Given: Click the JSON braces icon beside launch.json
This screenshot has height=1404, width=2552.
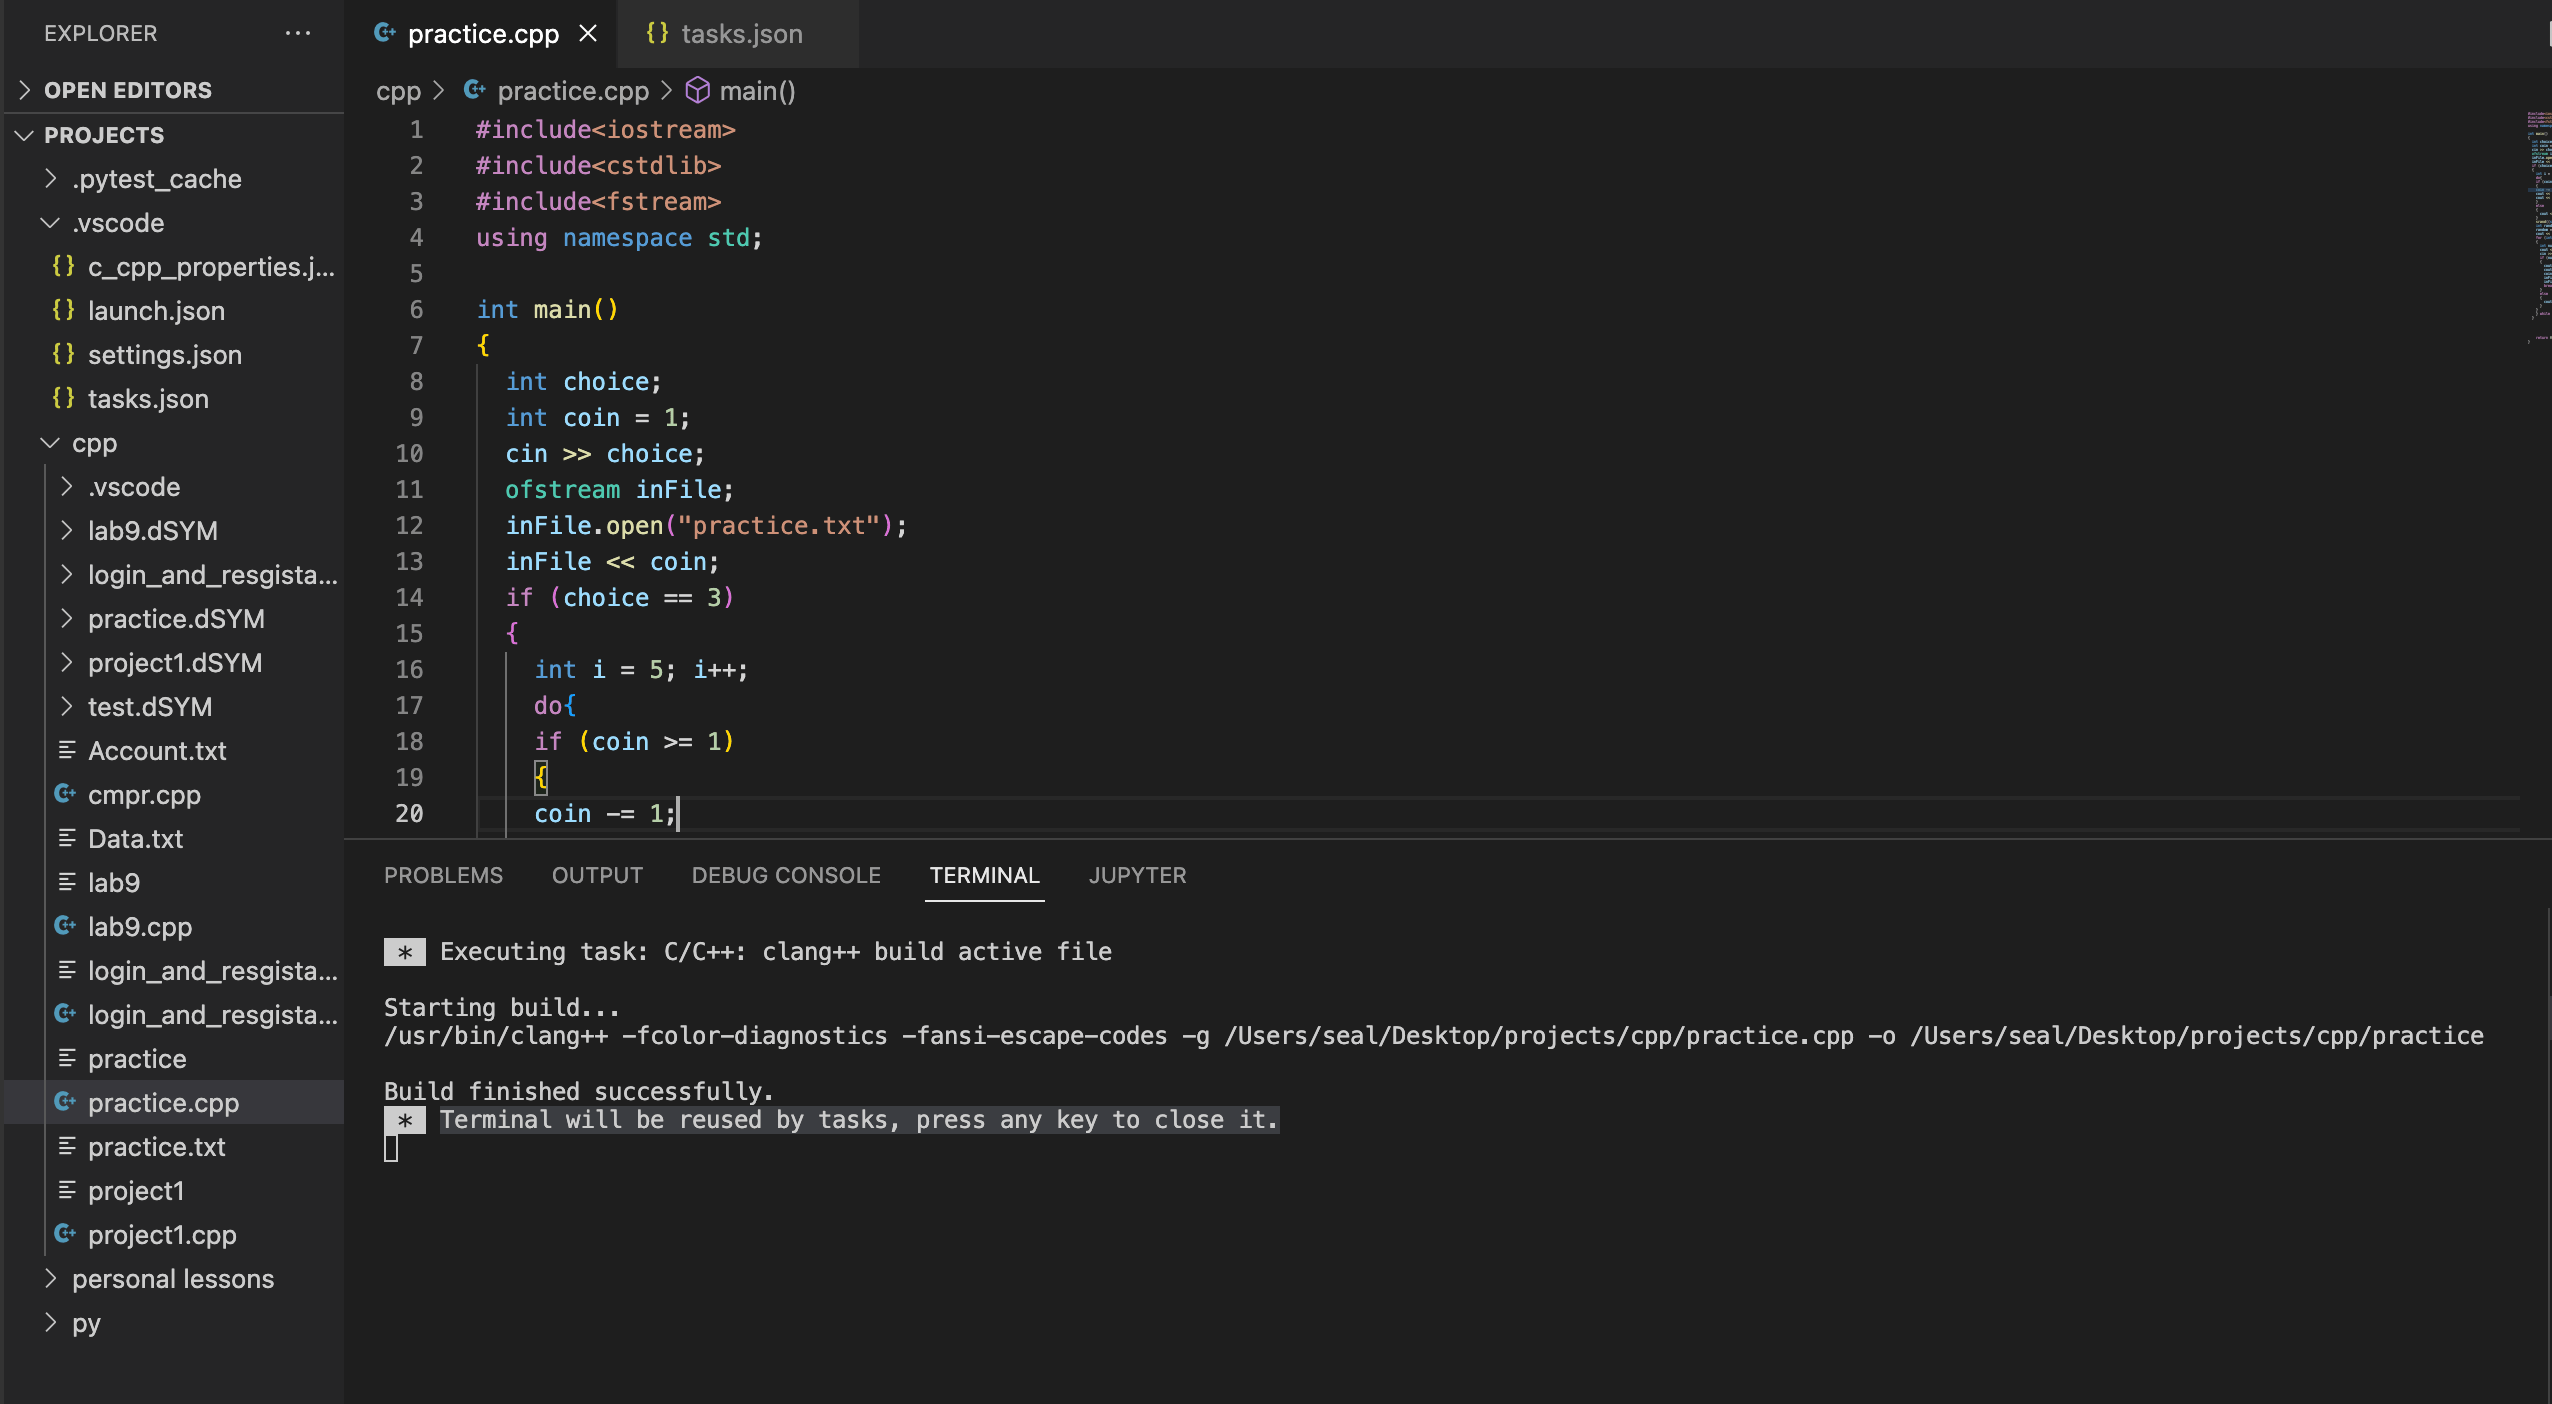Looking at the screenshot, I should [x=63, y=310].
